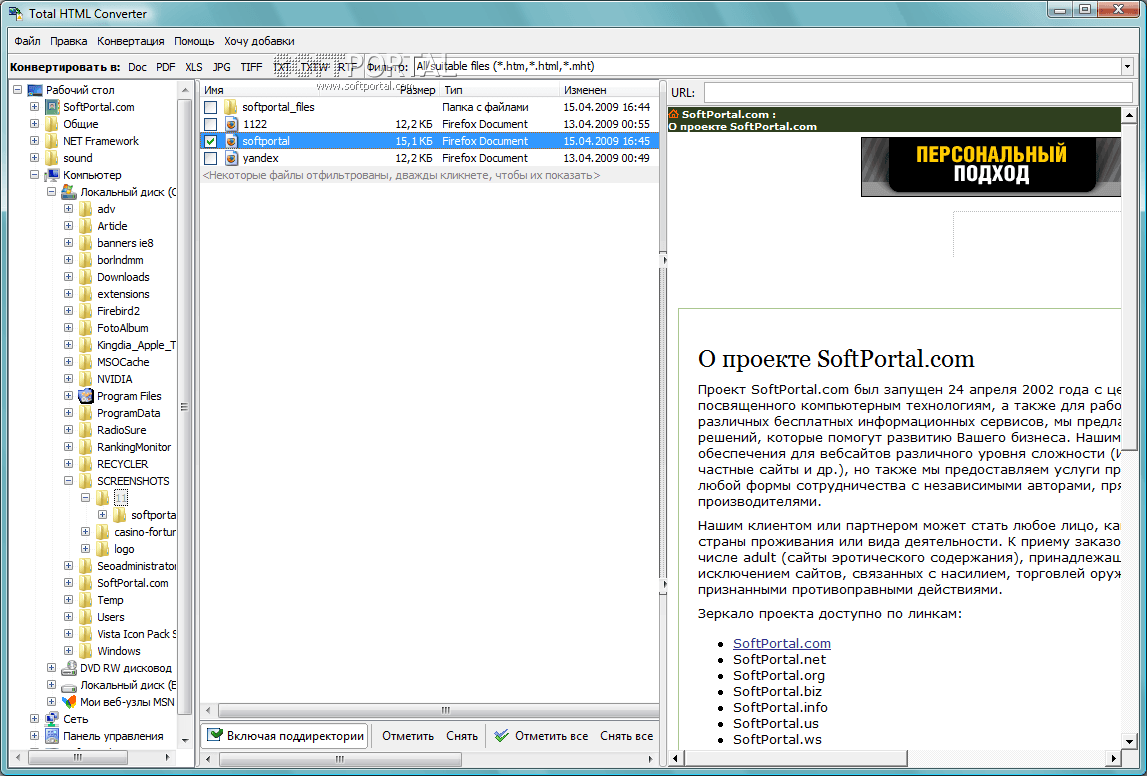Screen dimensions: 1147x776
Task: Click the Компьютер computer icon in tree
Action: (51, 175)
